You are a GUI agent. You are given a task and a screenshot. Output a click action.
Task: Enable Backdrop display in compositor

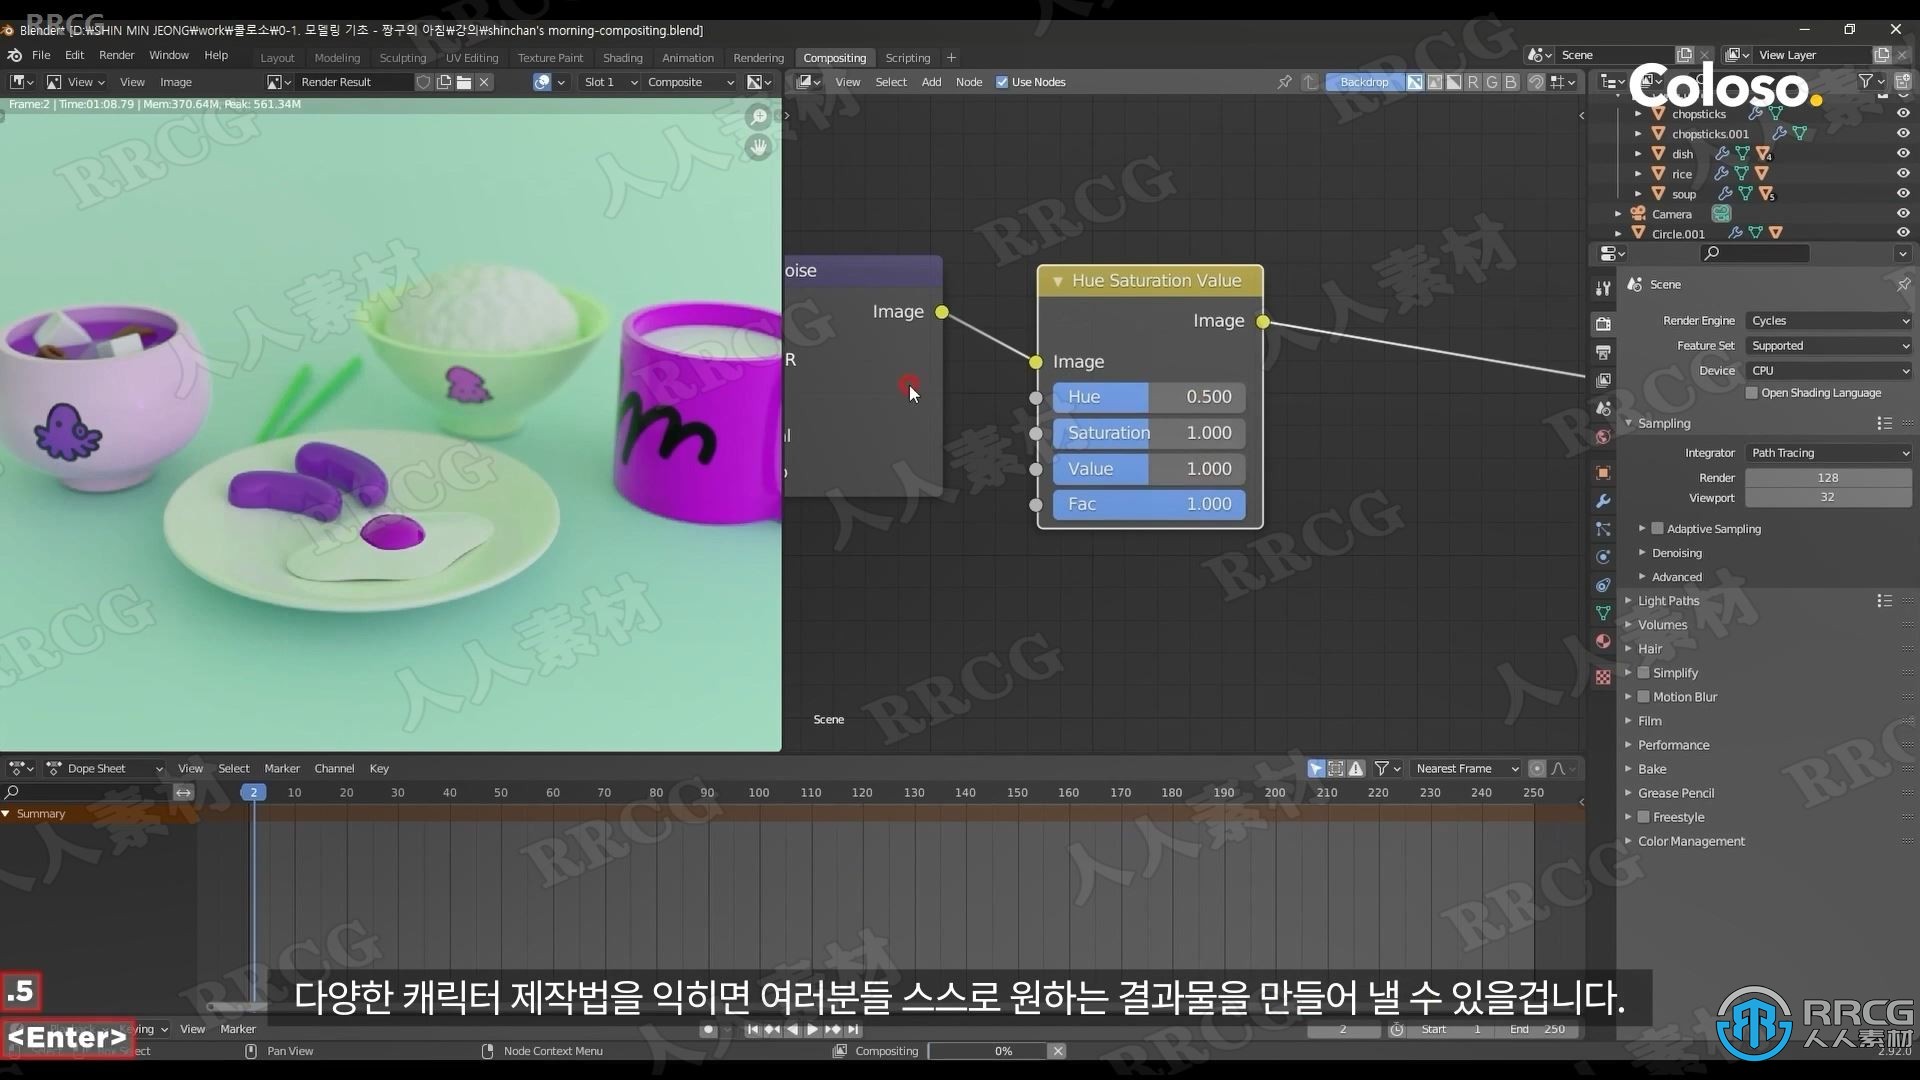[1362, 80]
